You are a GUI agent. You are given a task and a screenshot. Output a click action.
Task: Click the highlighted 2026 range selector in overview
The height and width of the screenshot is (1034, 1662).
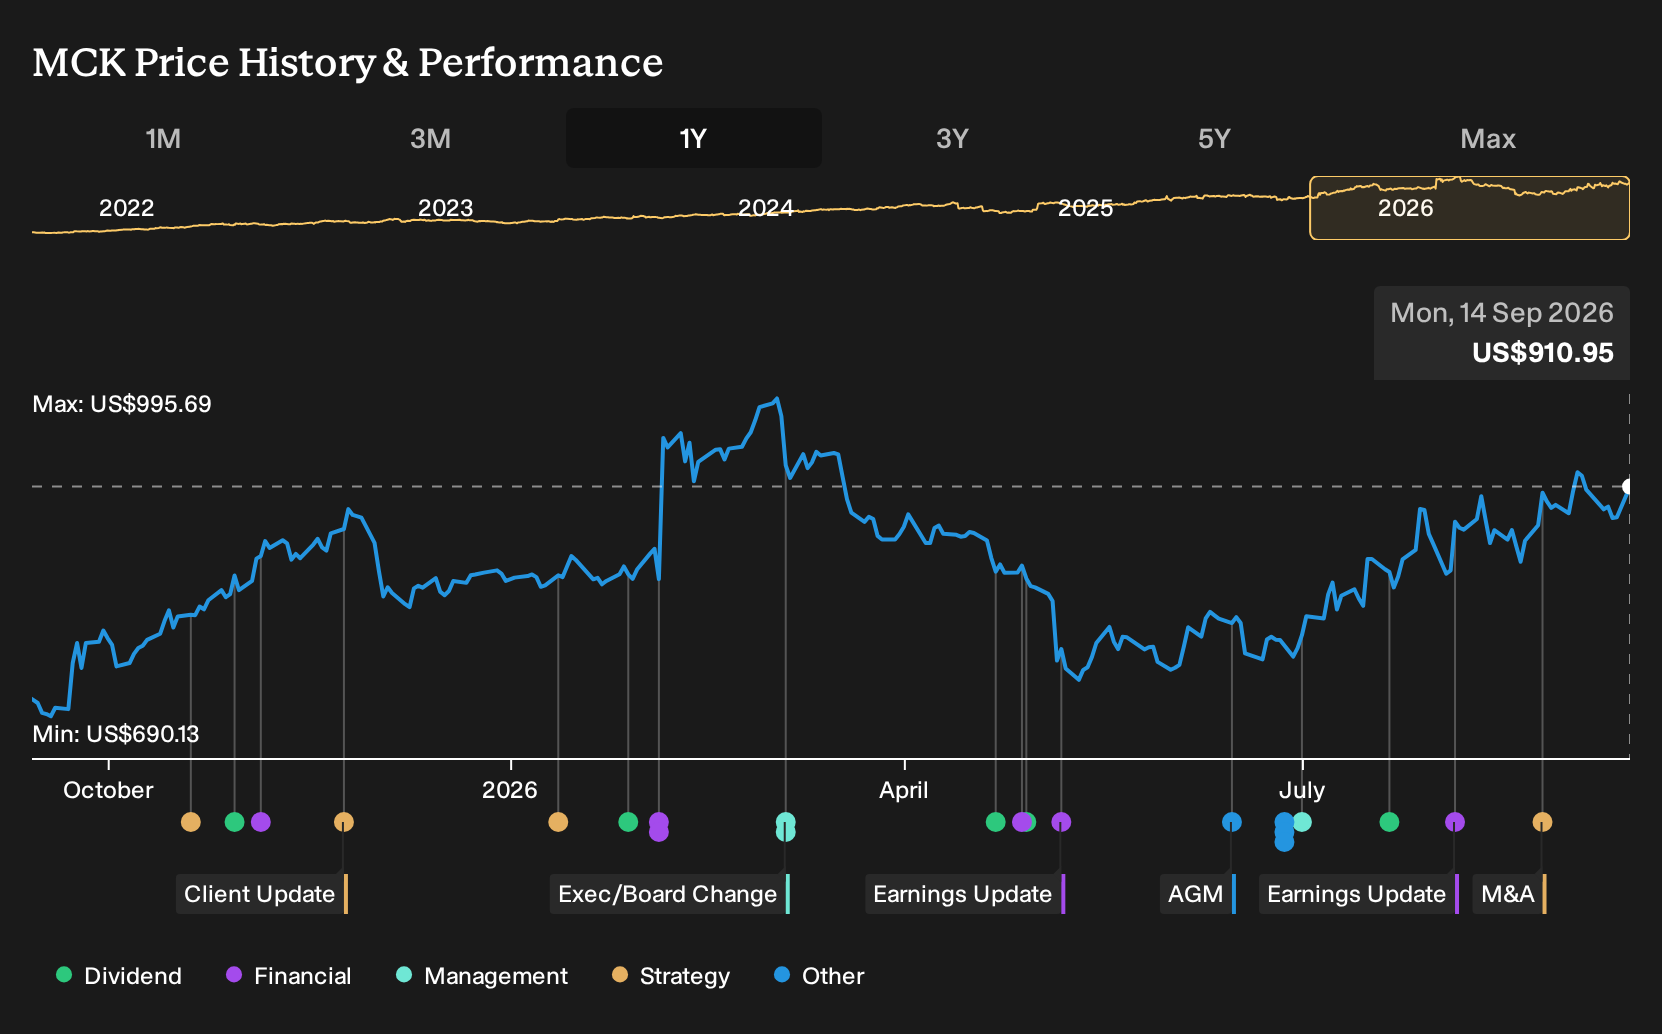1470,208
